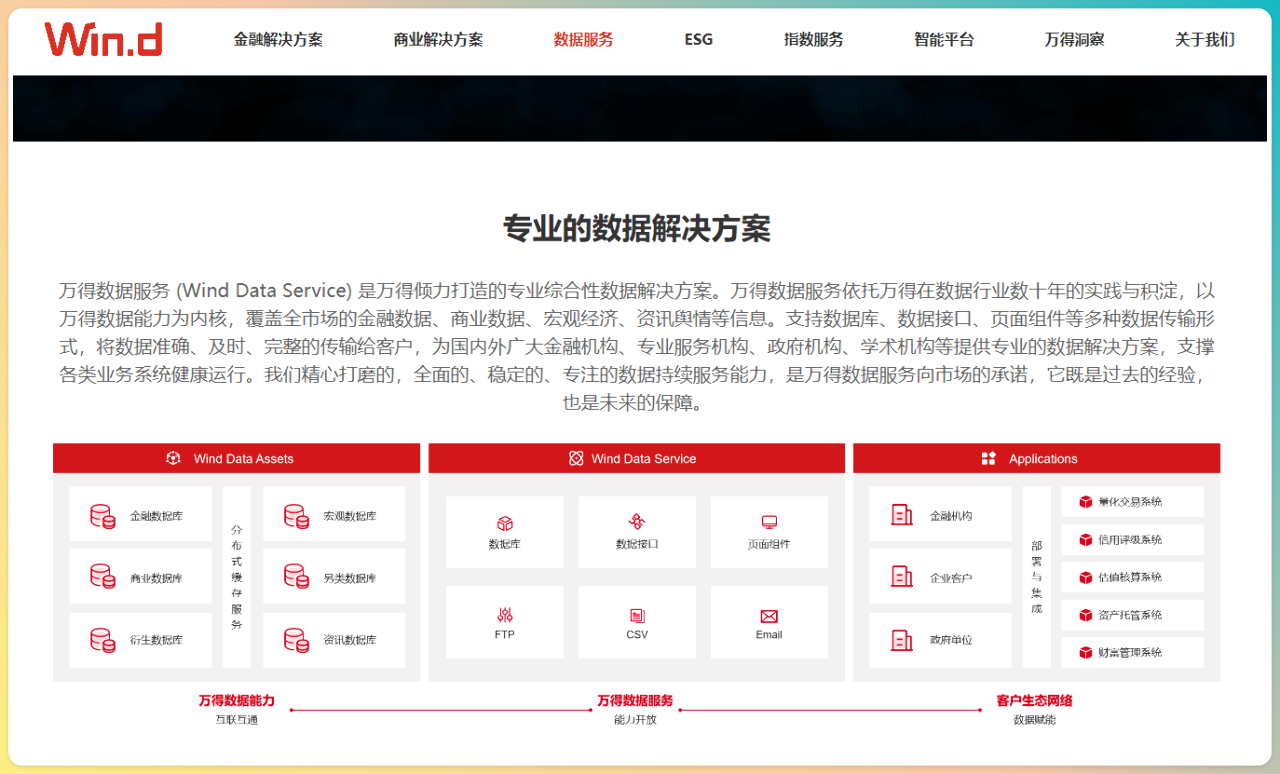Click the Win.d logo

[x=103, y=39]
